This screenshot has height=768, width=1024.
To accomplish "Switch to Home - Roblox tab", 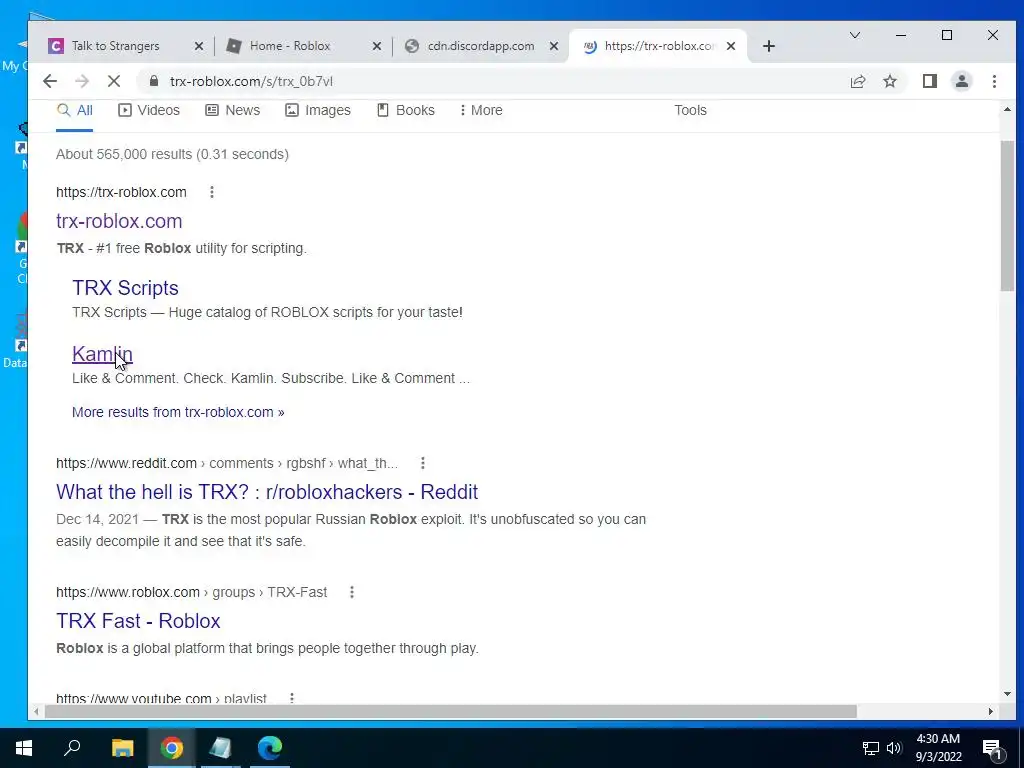I will click(304, 46).
